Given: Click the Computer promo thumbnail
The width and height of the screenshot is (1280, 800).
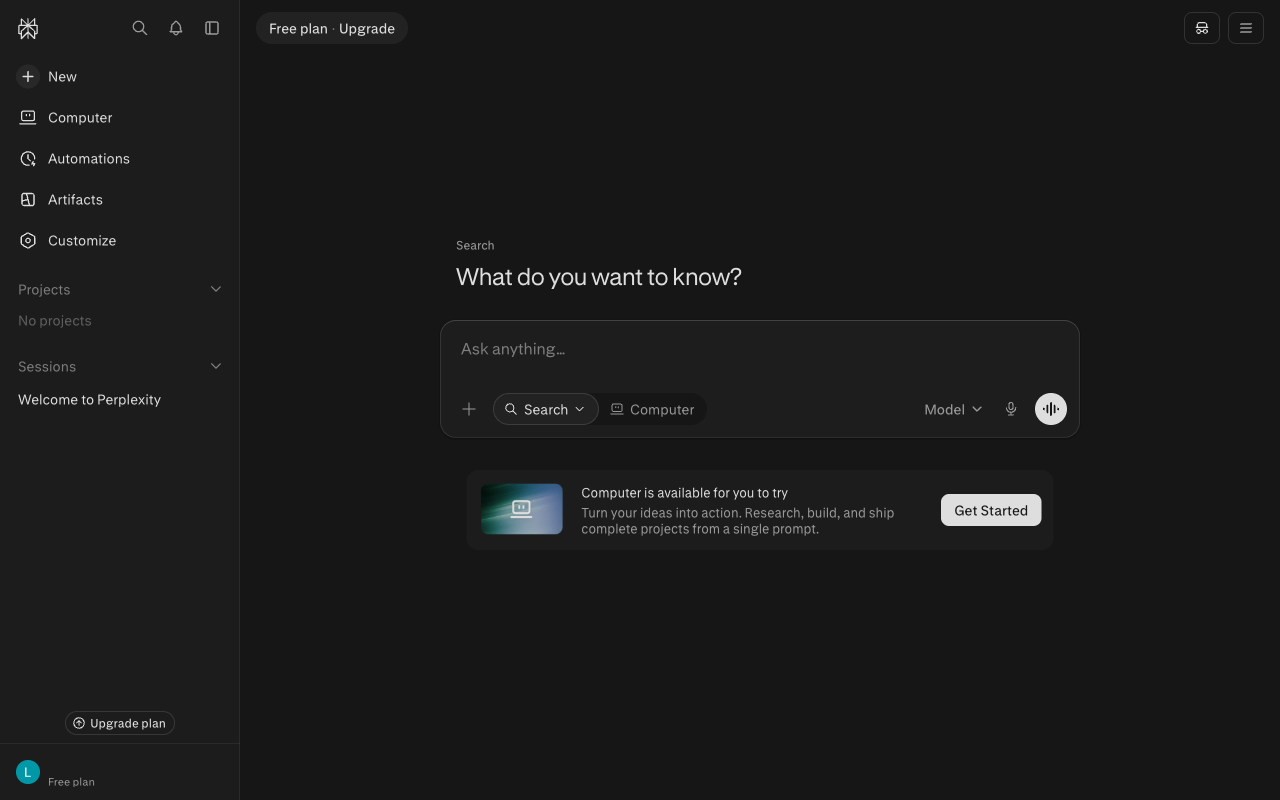Looking at the screenshot, I should click(522, 509).
